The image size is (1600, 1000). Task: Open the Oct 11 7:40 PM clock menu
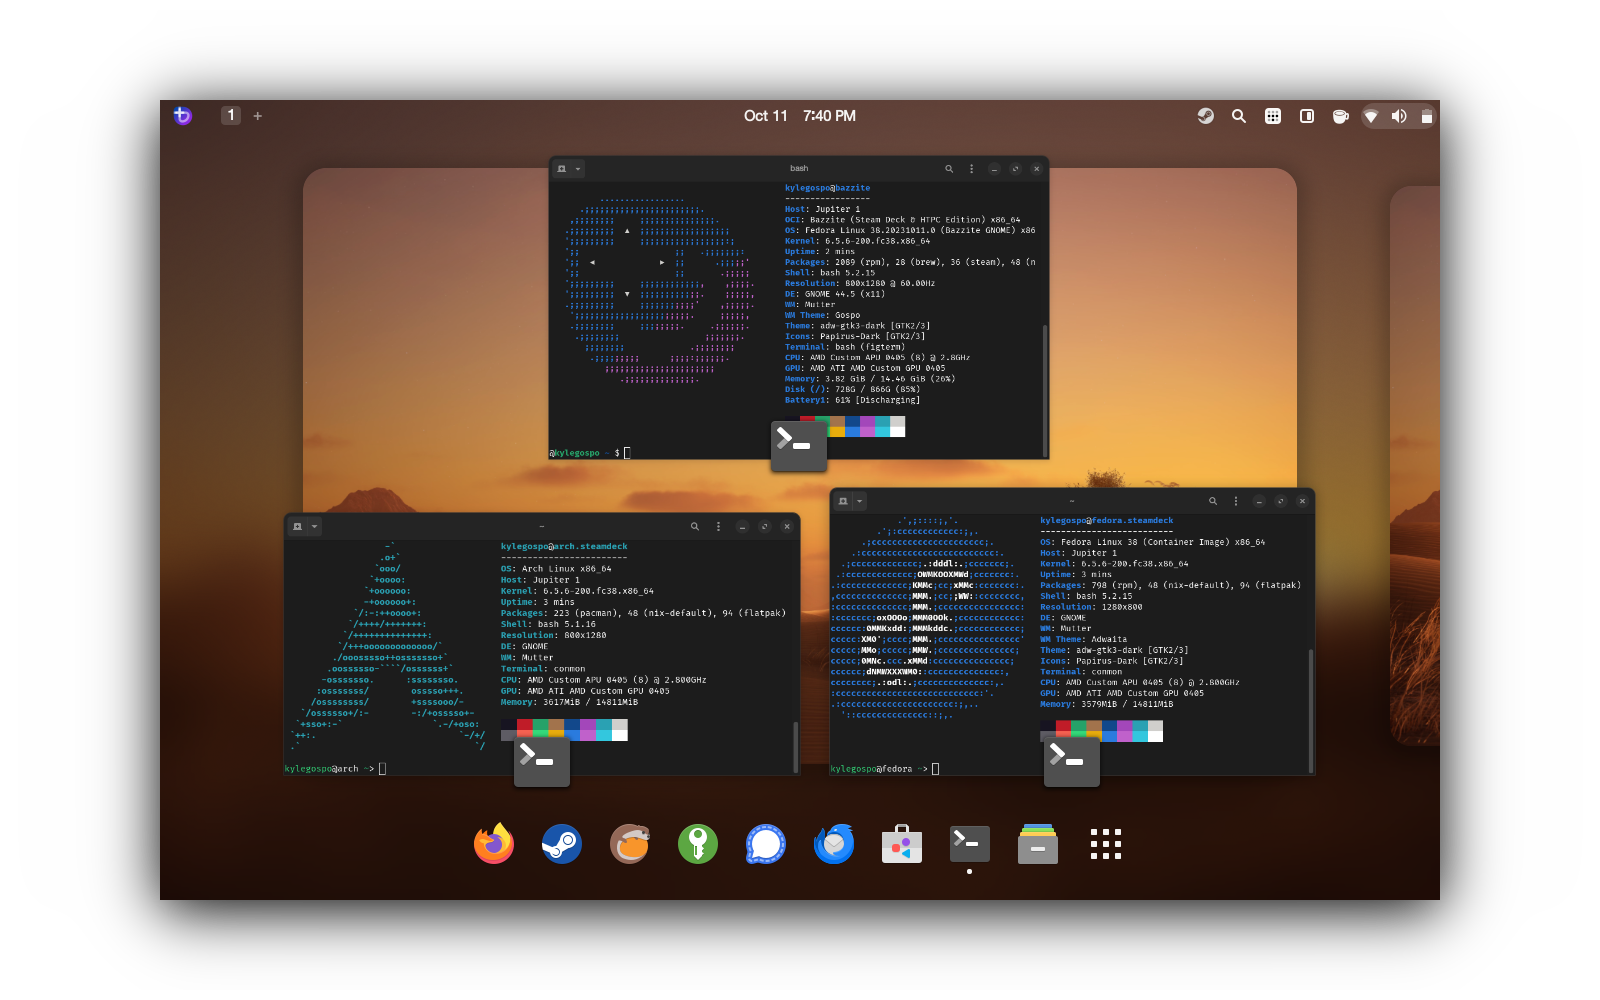coord(799,116)
